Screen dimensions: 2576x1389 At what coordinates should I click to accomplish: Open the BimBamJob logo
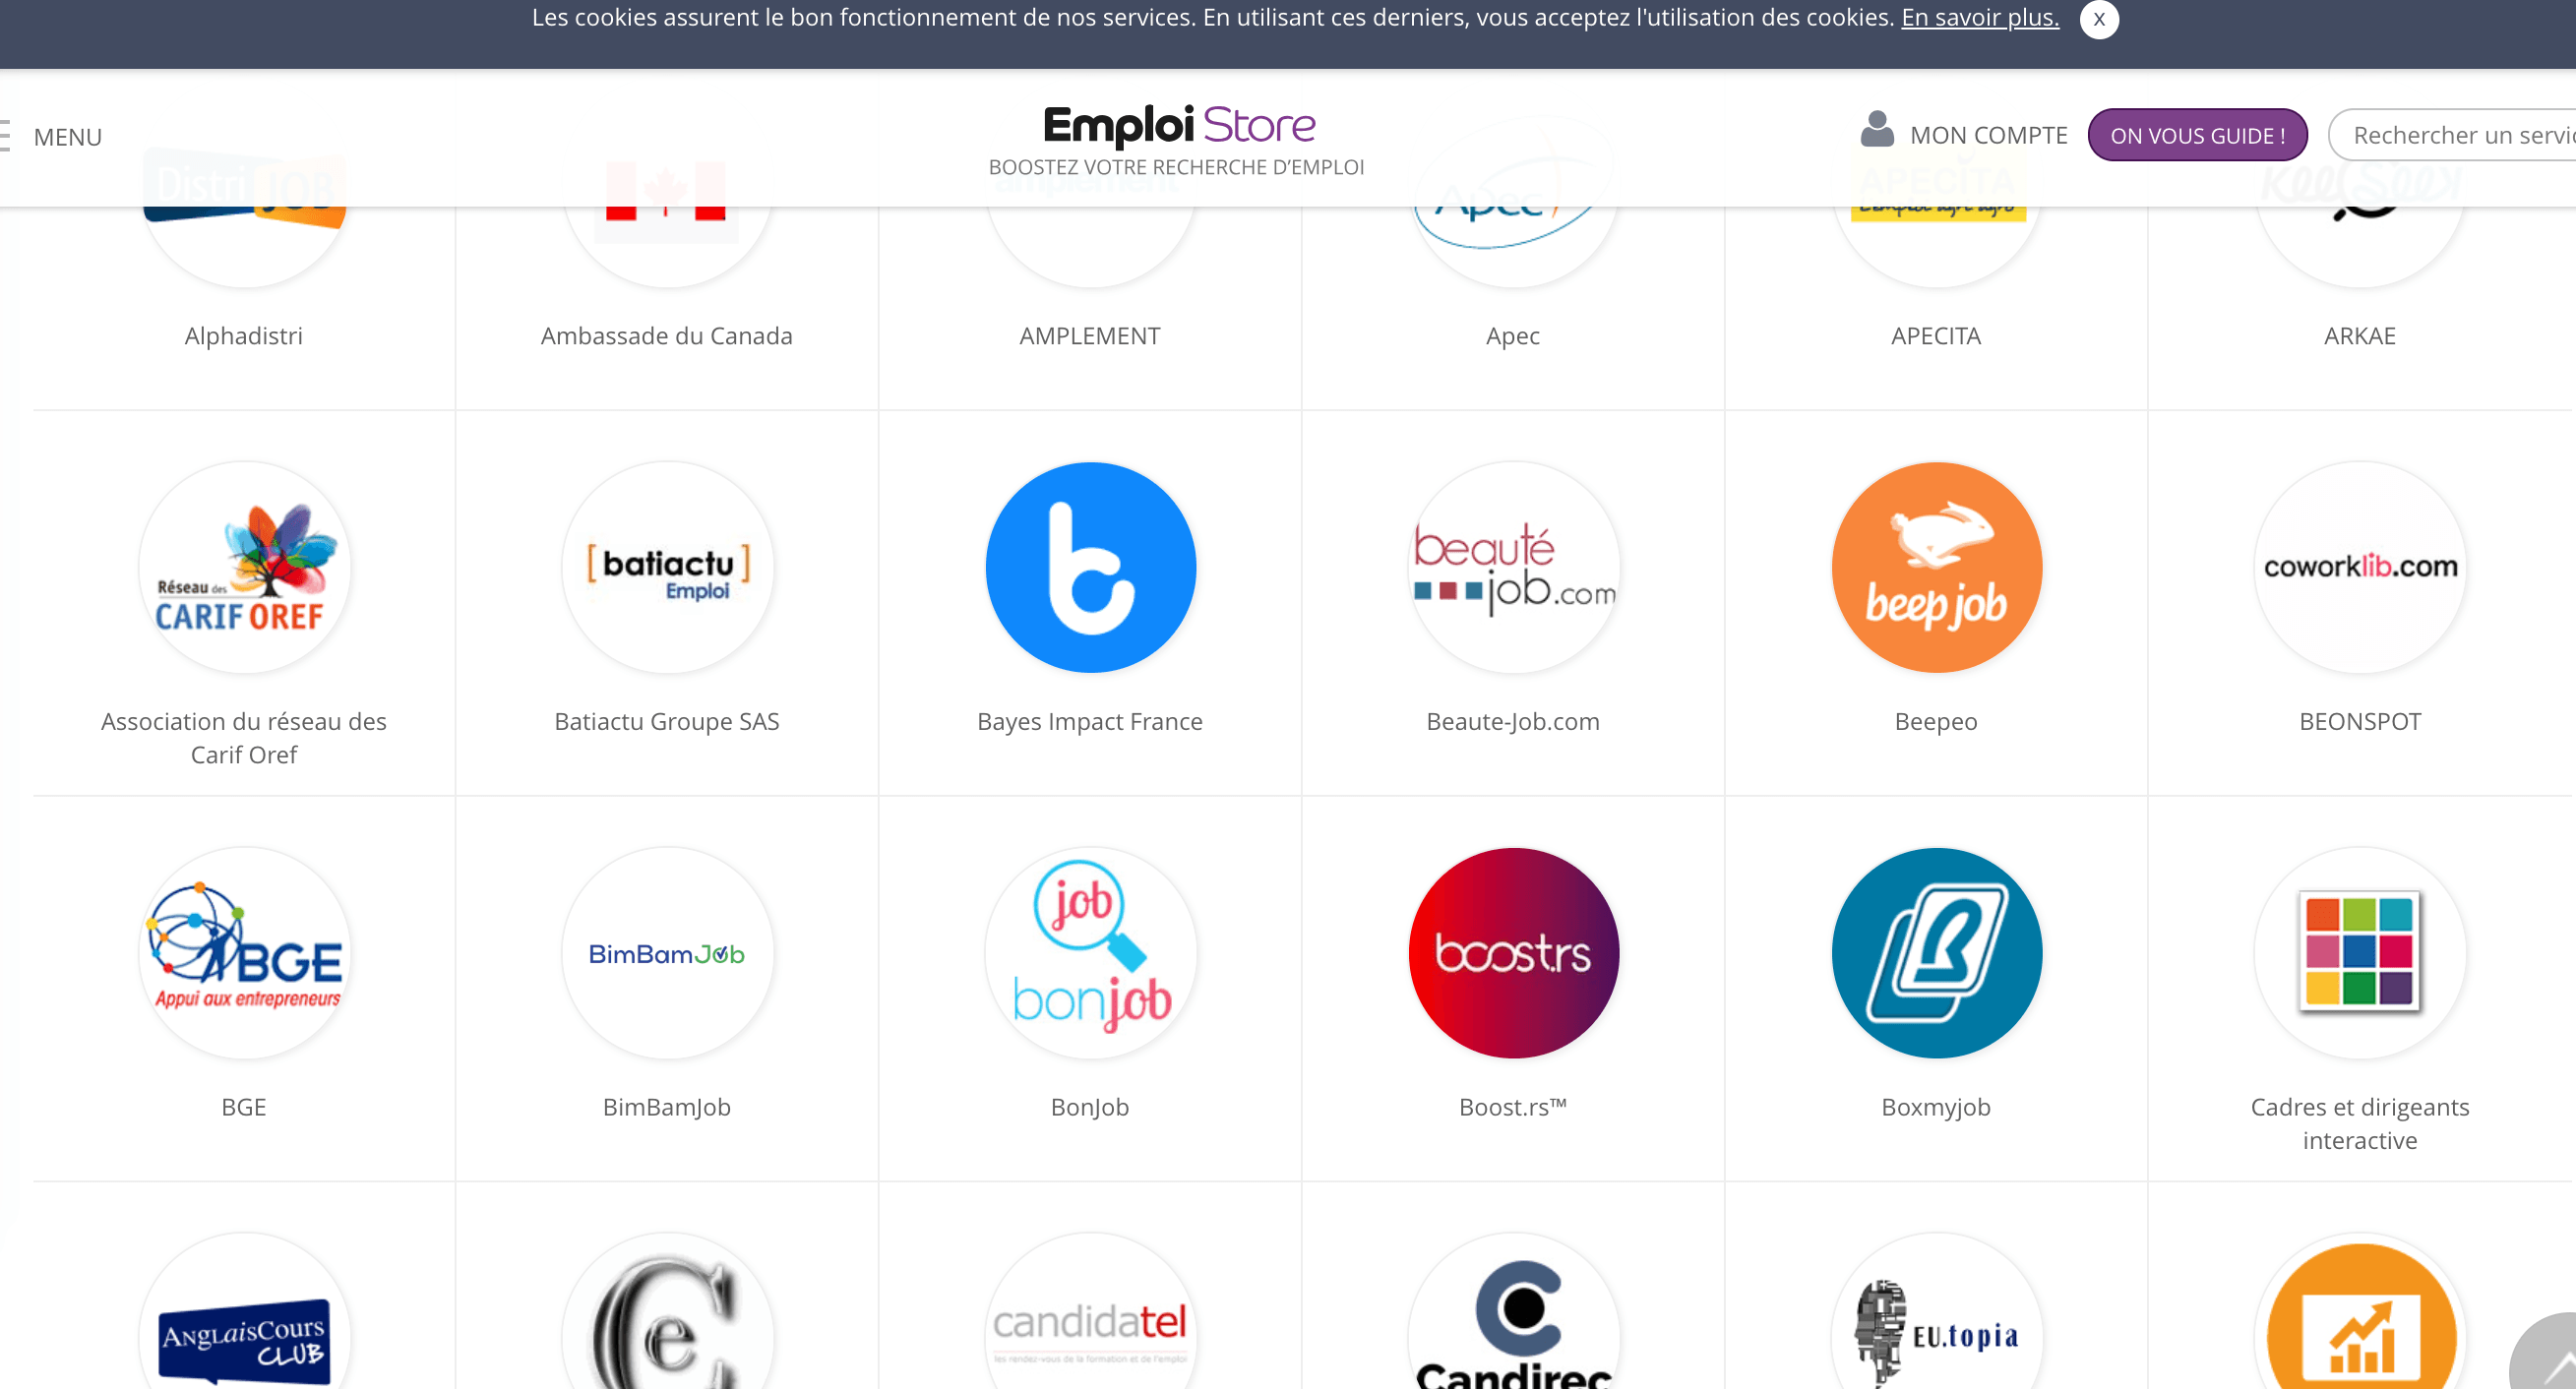coord(667,953)
